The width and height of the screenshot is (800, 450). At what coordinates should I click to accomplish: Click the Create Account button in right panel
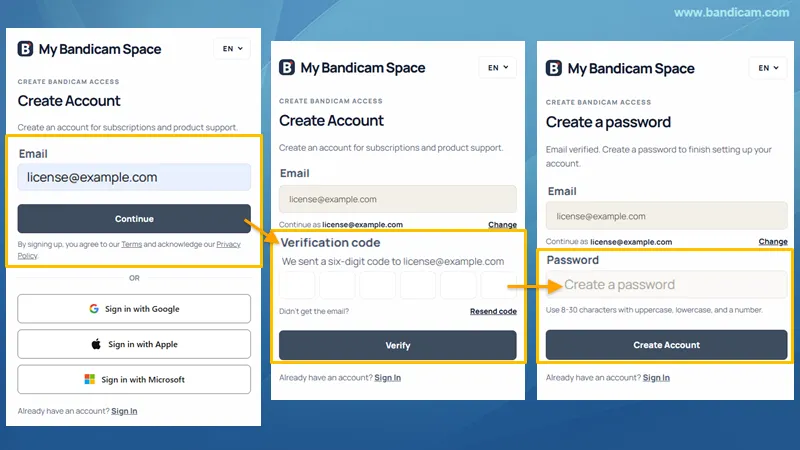(x=666, y=345)
